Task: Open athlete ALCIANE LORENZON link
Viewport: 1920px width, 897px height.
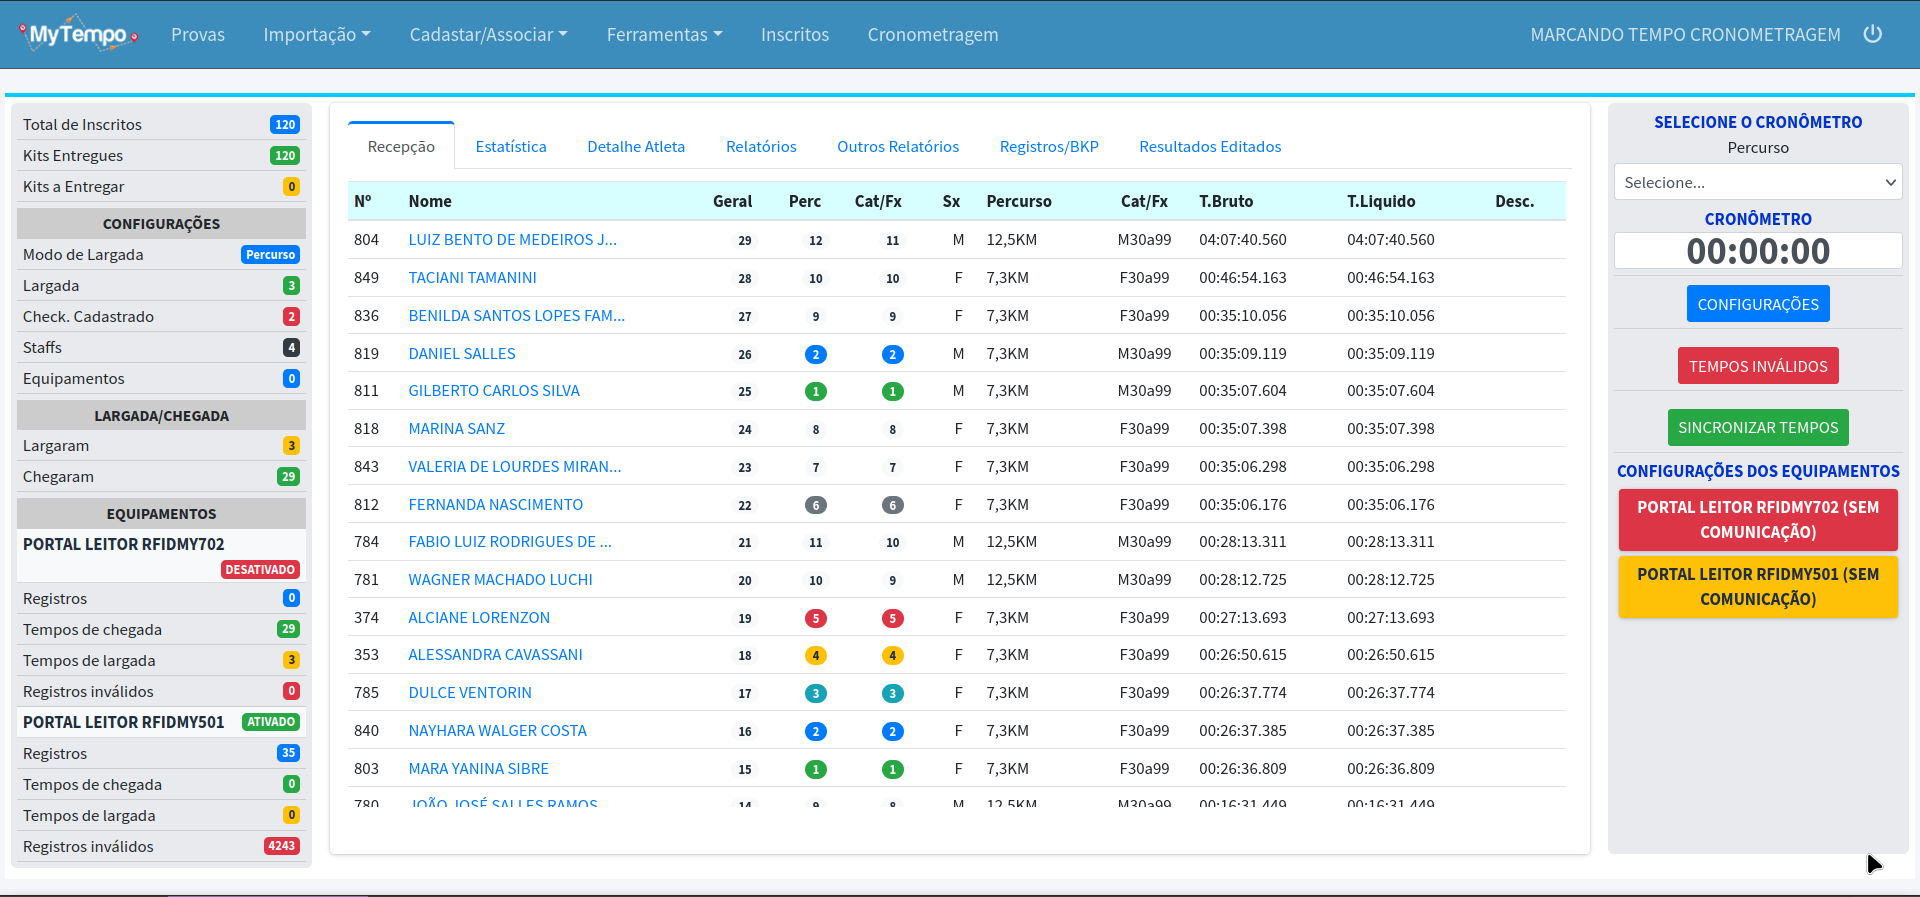Action: [479, 618]
